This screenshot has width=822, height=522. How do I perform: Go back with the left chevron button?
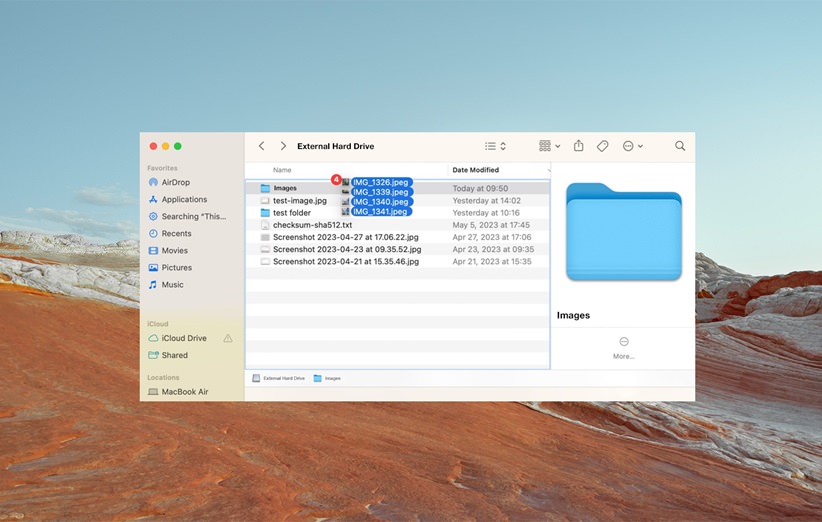[x=262, y=146]
